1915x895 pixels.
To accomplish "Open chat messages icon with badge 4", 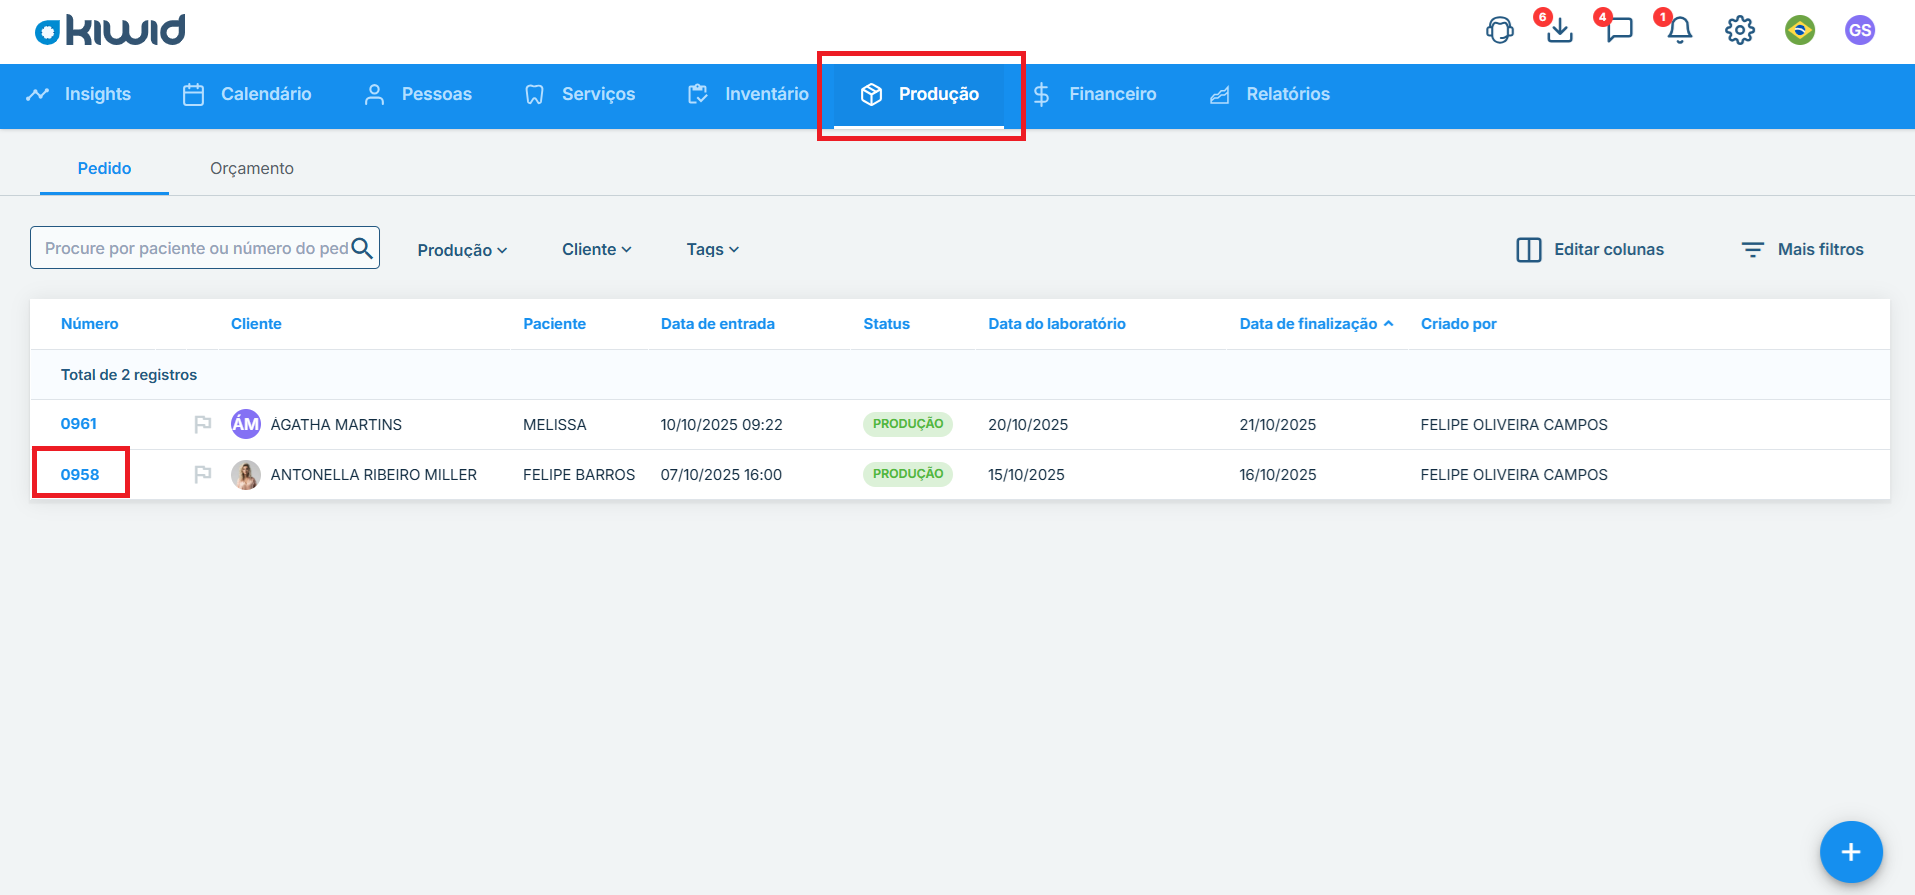I will [1619, 30].
